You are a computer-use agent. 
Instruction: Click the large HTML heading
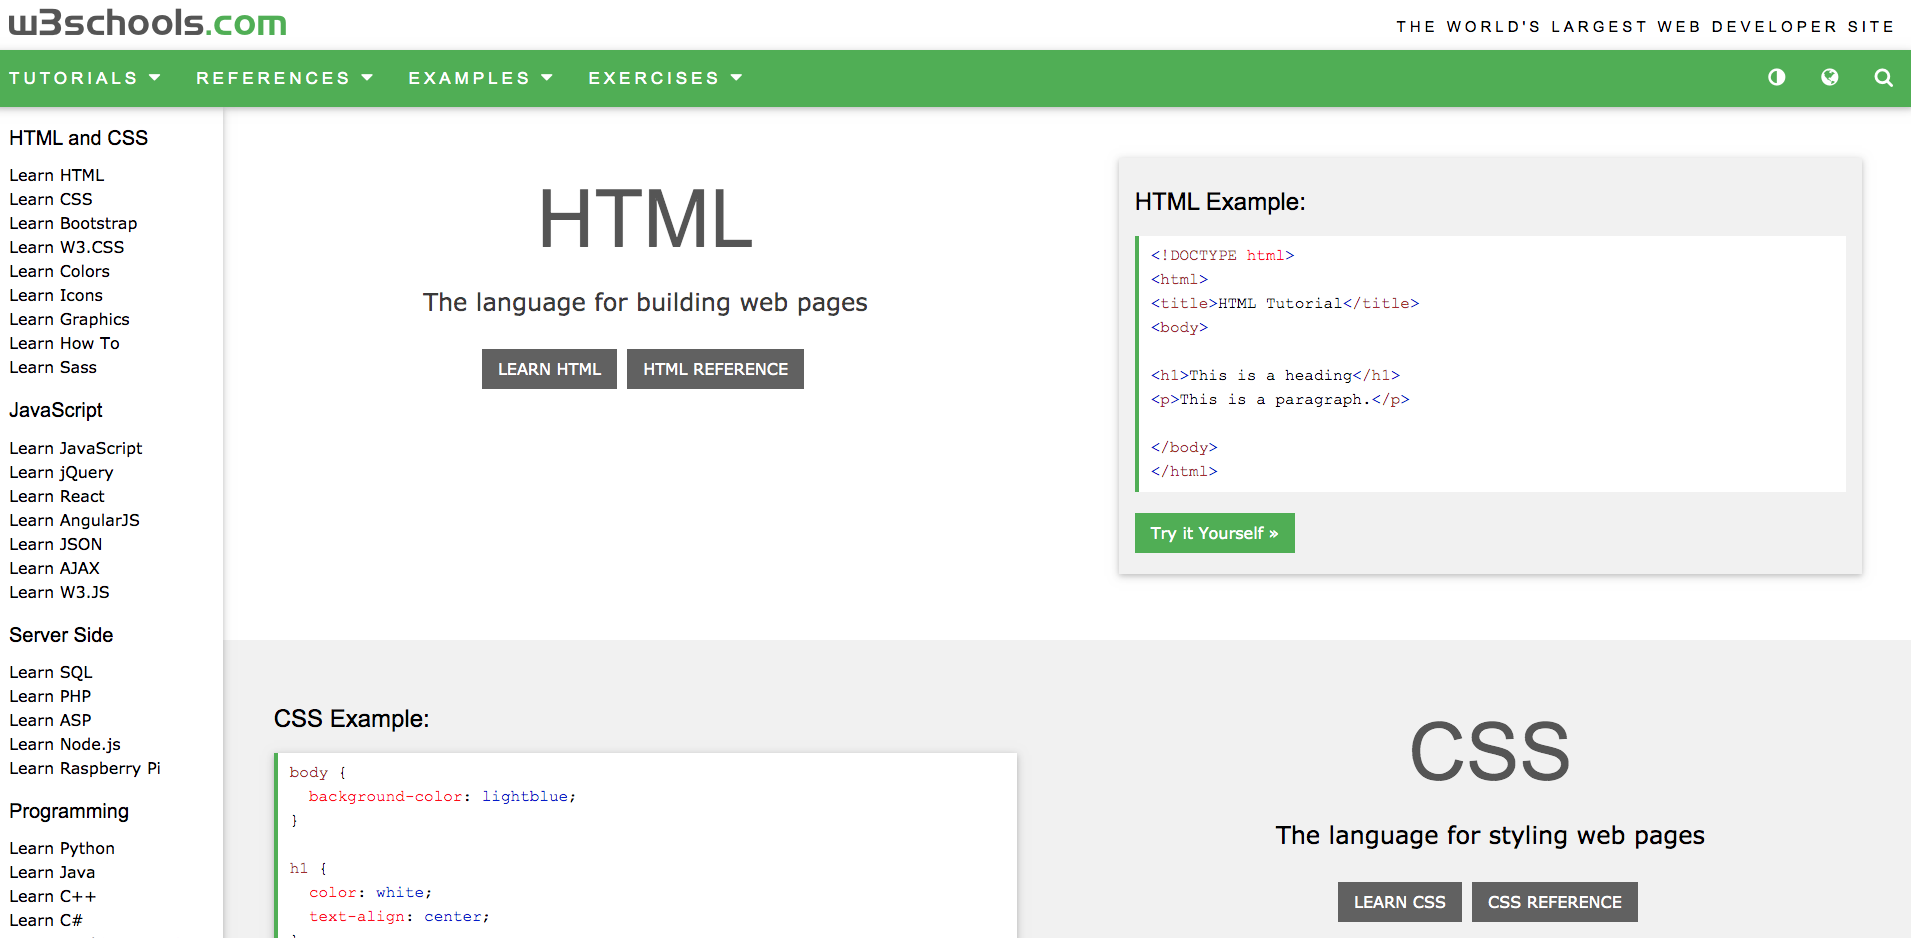645,219
